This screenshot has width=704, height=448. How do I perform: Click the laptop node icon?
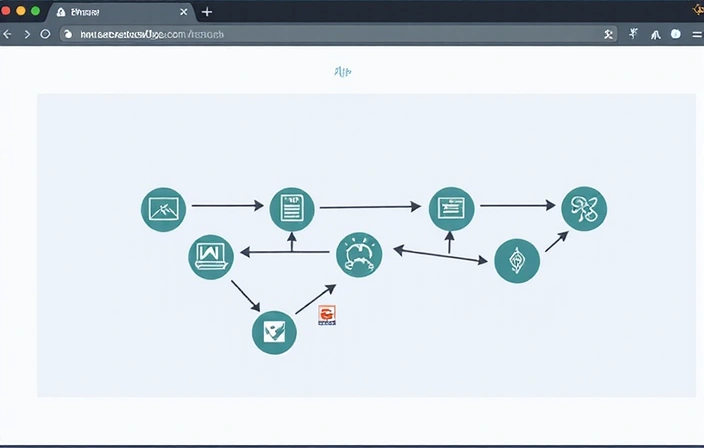point(210,257)
